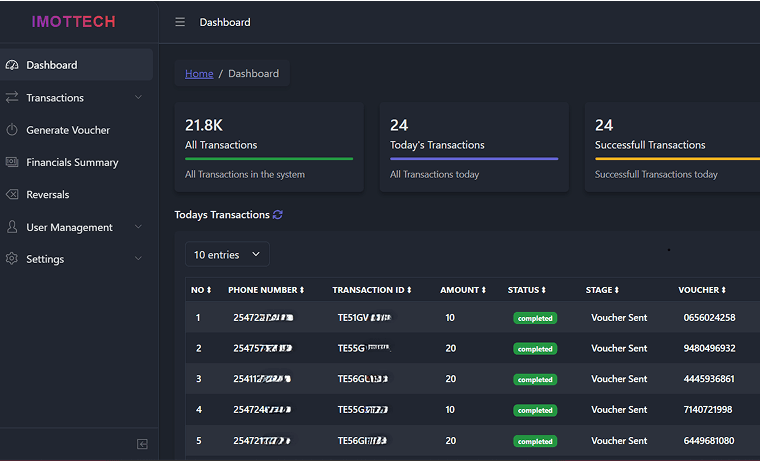Click the Dashboard speedometer icon in sidebar
Viewport: 760px width, 461px height.
(12, 65)
